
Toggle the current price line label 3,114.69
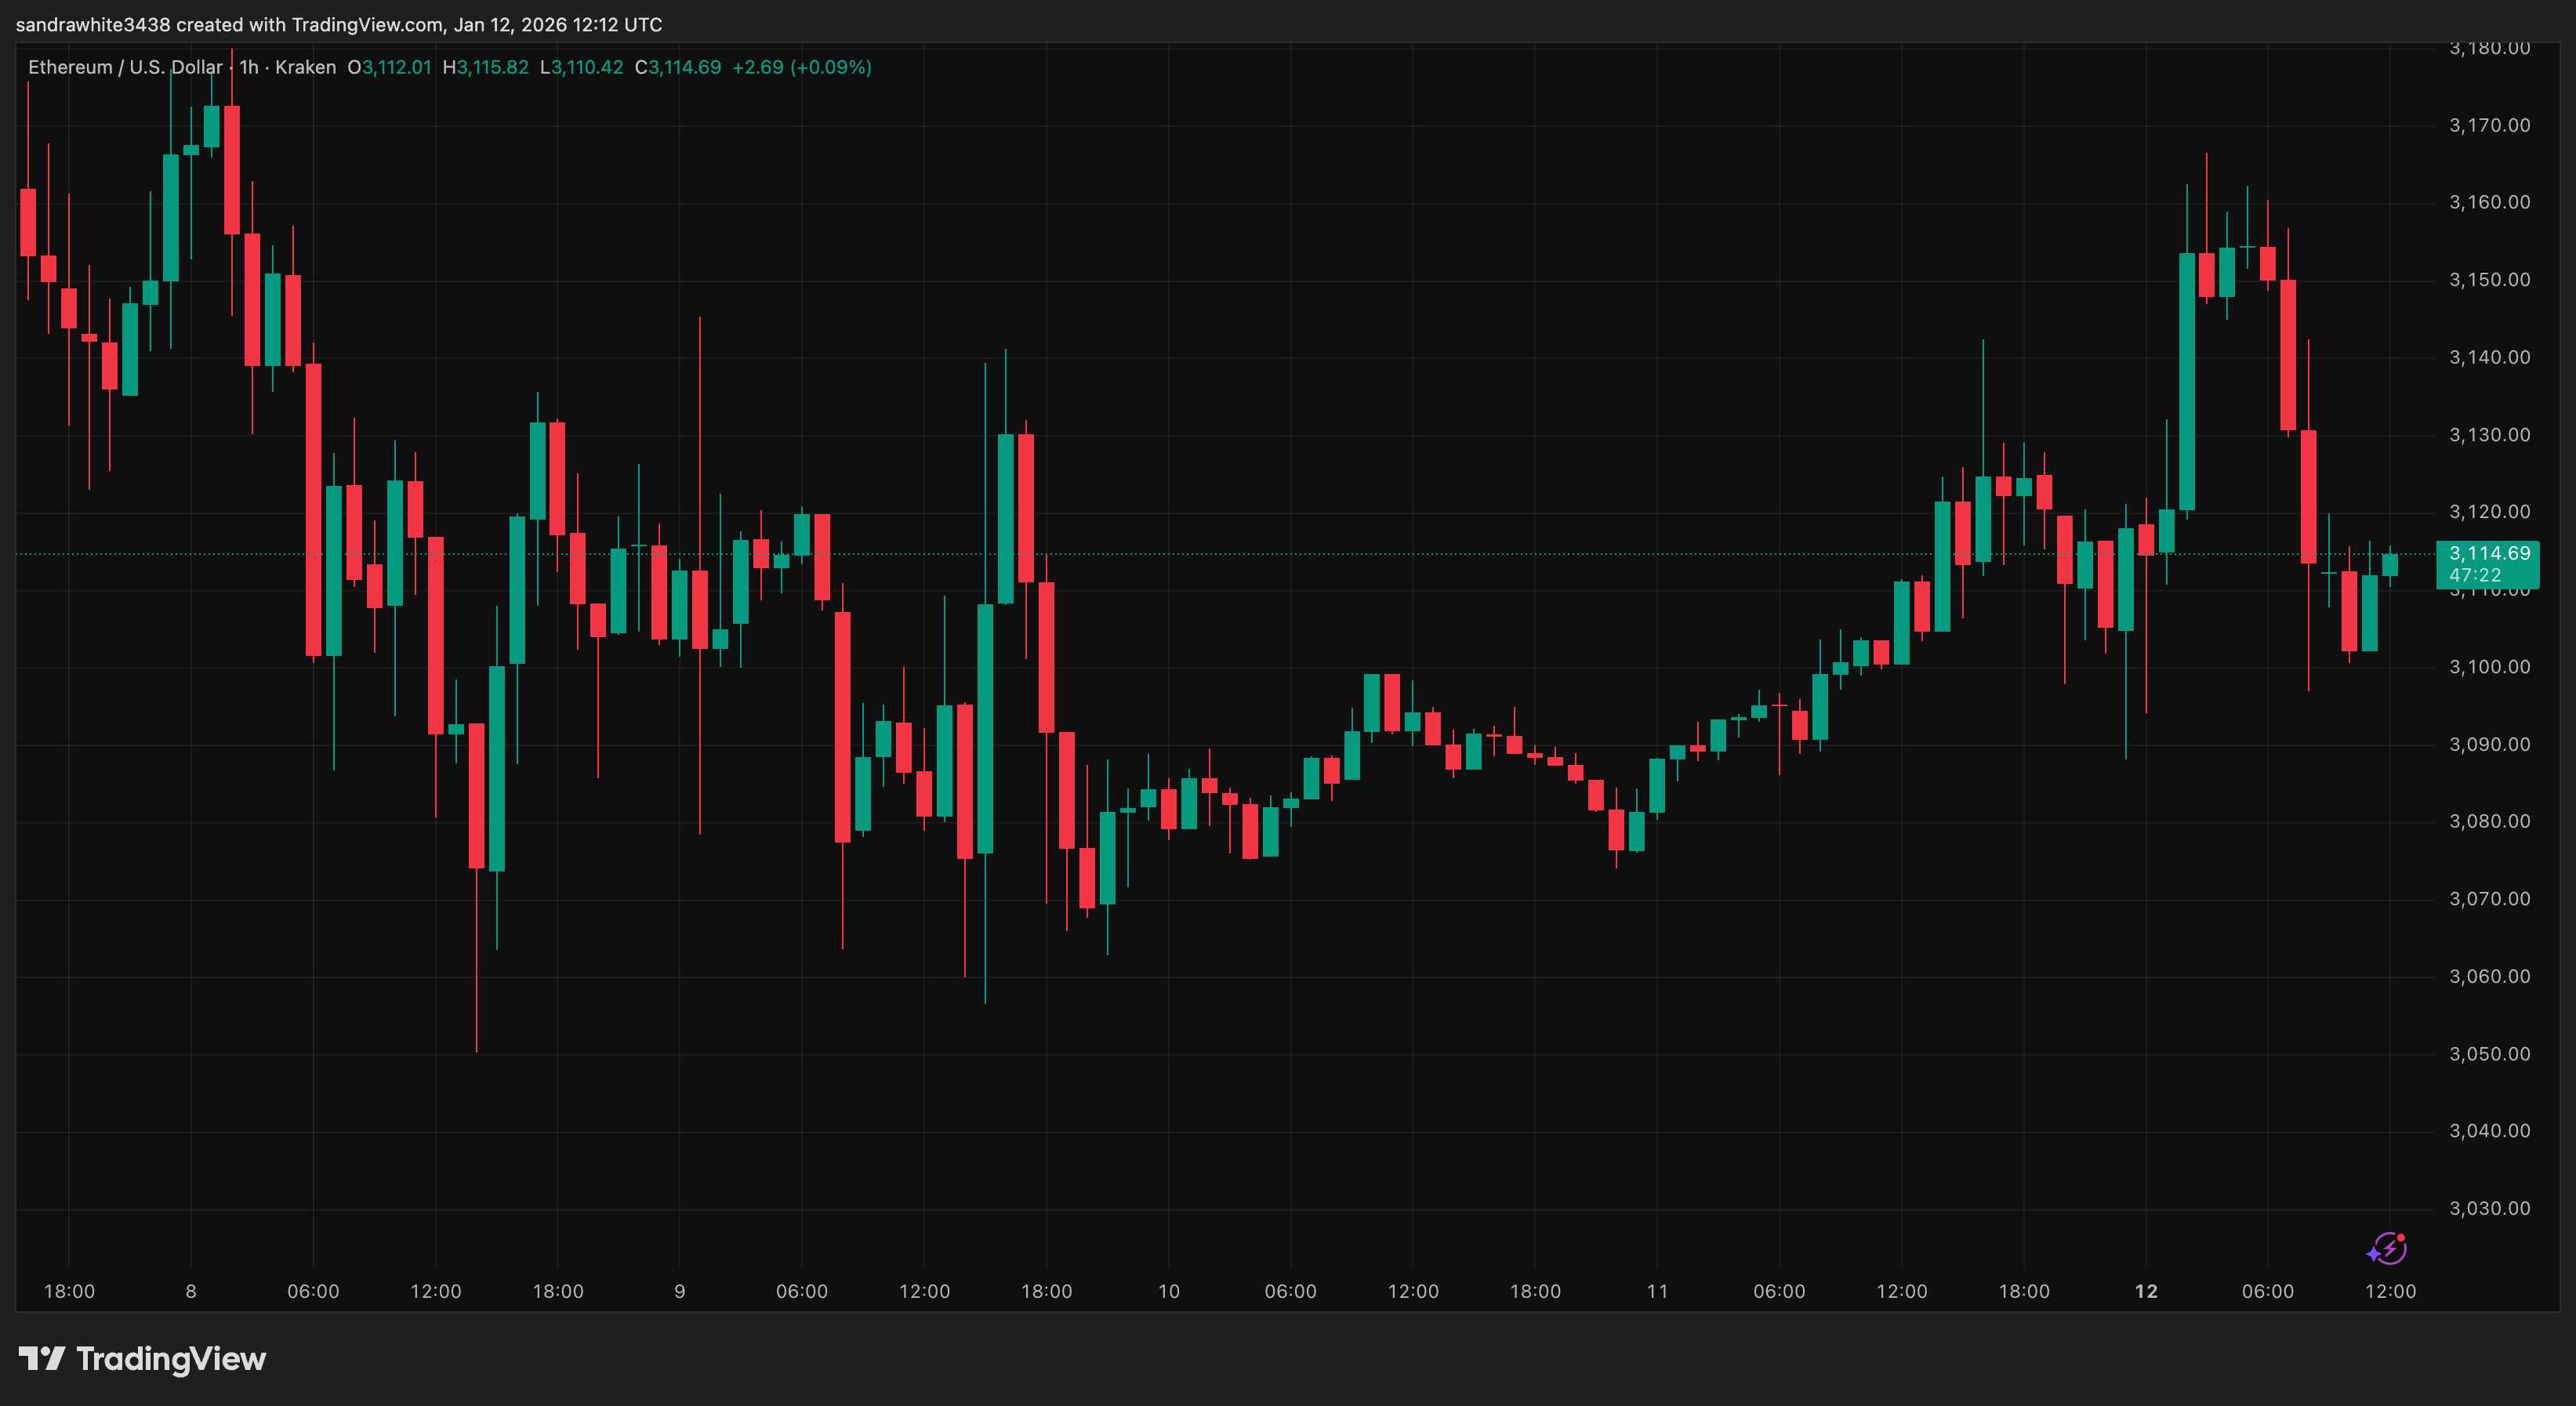(x=2490, y=553)
